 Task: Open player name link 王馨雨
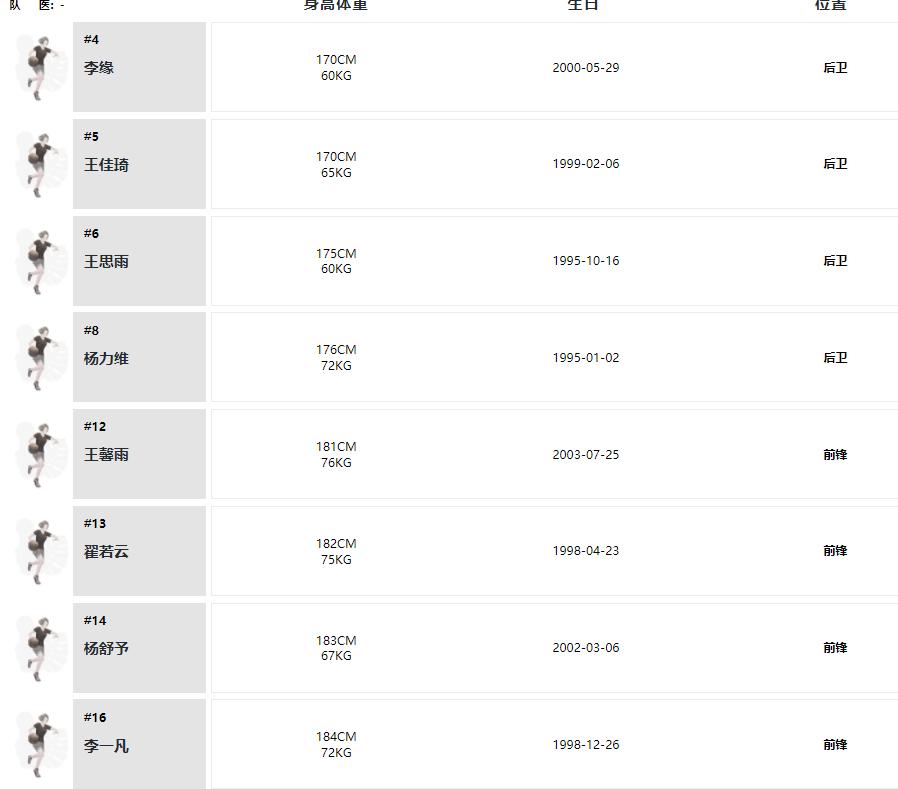pos(106,455)
